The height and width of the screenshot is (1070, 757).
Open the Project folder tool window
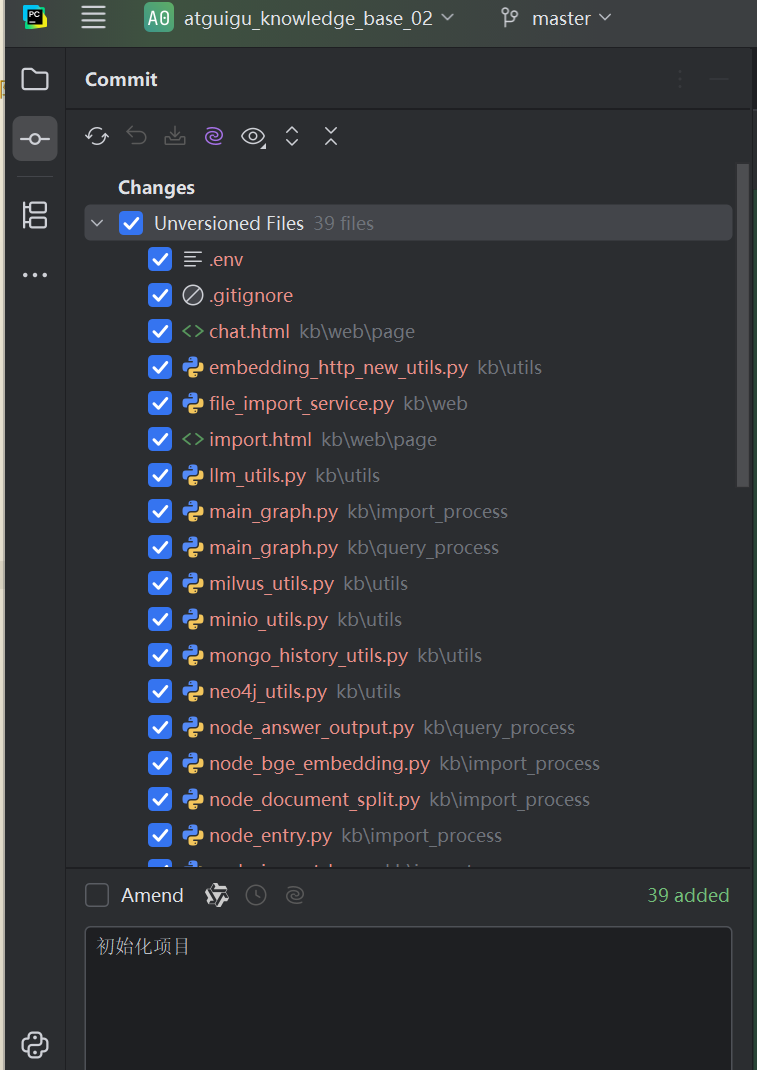point(35,79)
